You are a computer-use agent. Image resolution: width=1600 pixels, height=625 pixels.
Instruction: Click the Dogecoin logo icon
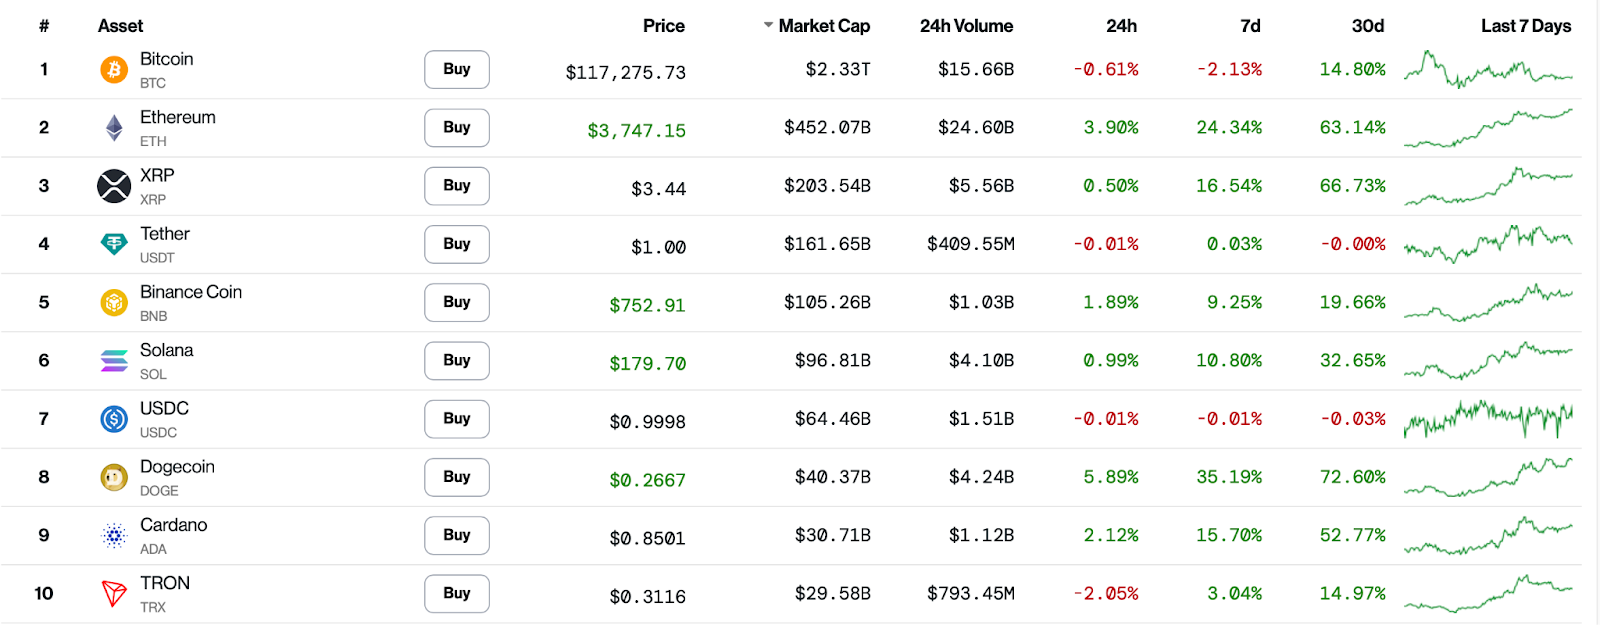114,477
